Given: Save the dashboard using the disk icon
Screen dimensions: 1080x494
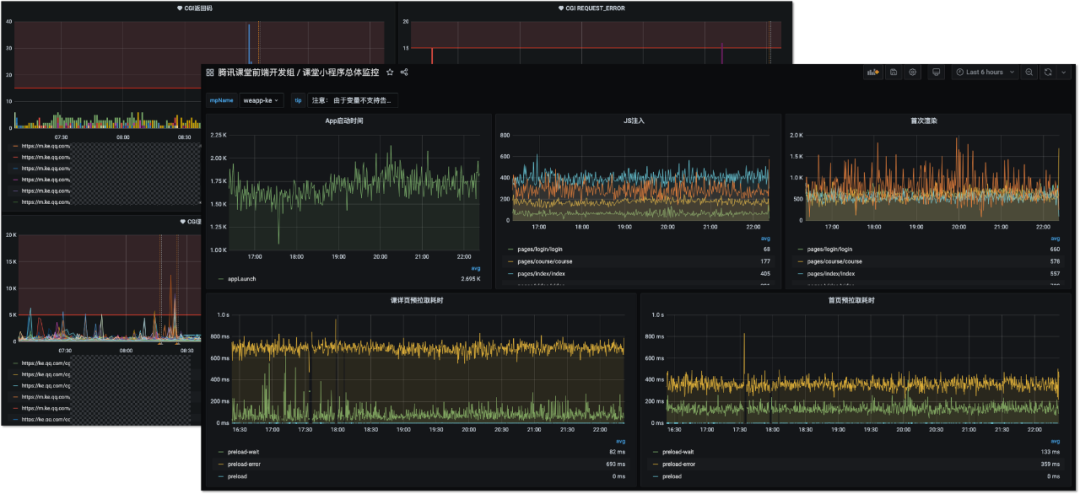Looking at the screenshot, I should pyautogui.click(x=893, y=72).
